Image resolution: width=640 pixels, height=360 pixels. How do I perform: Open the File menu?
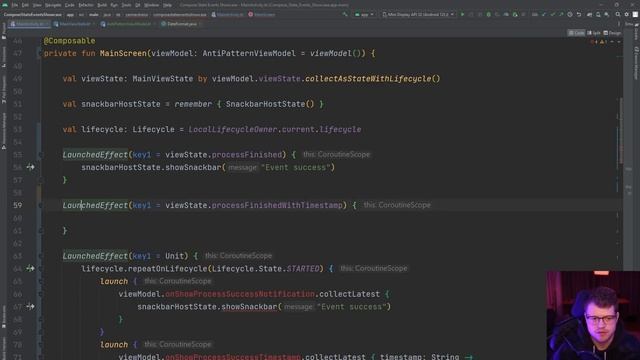pos(15,5)
